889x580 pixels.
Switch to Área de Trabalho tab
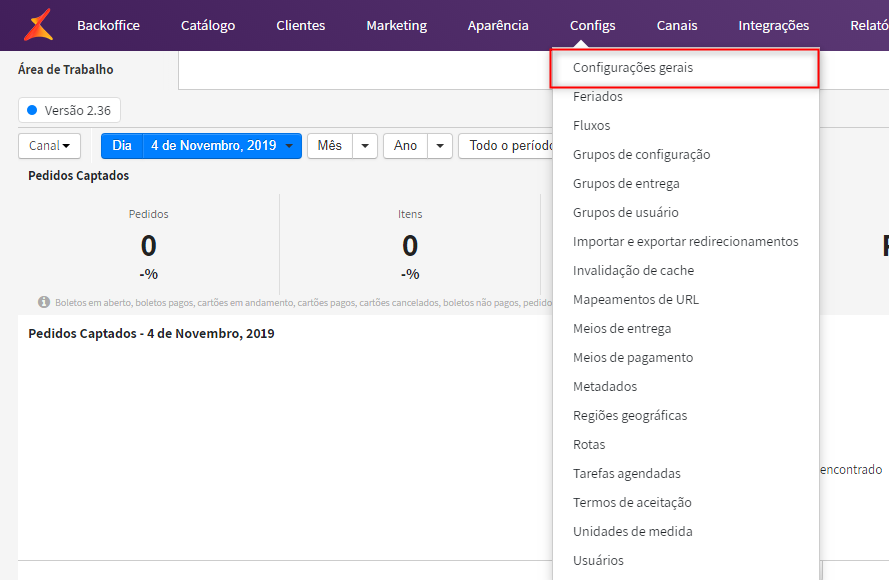(66, 69)
